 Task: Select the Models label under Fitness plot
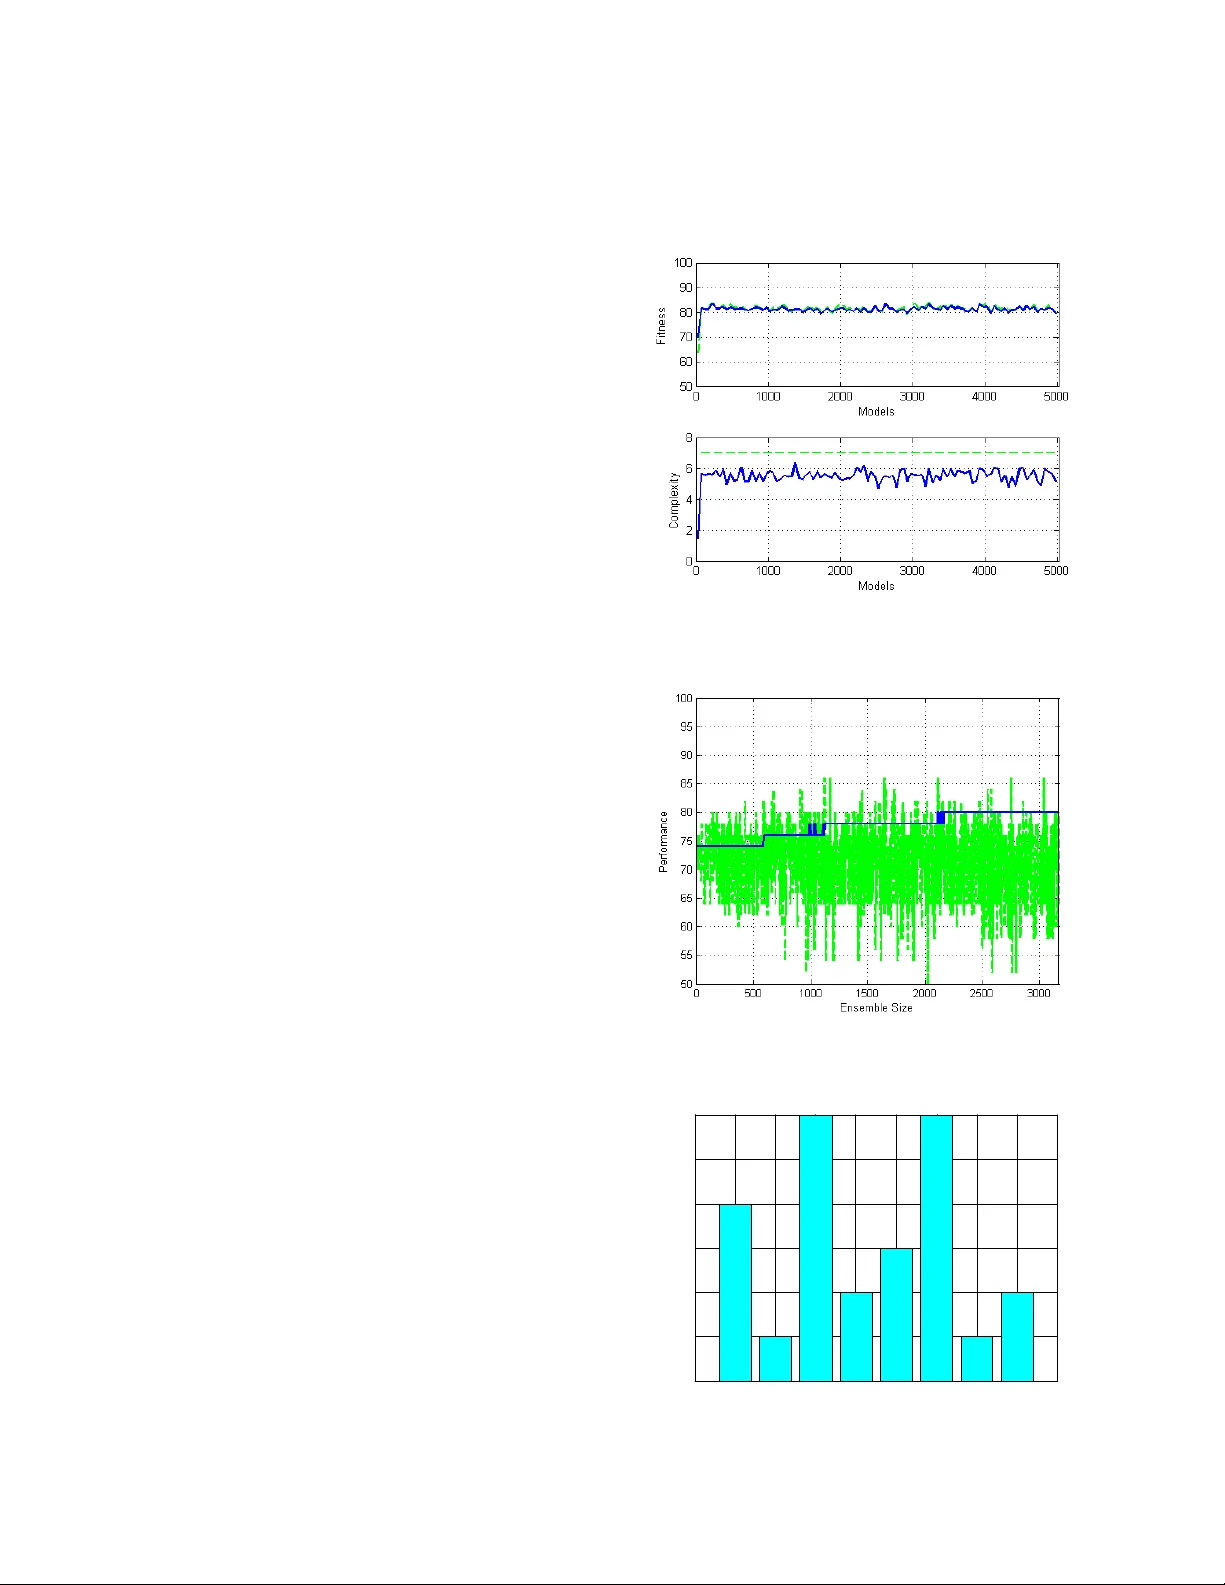tap(876, 412)
